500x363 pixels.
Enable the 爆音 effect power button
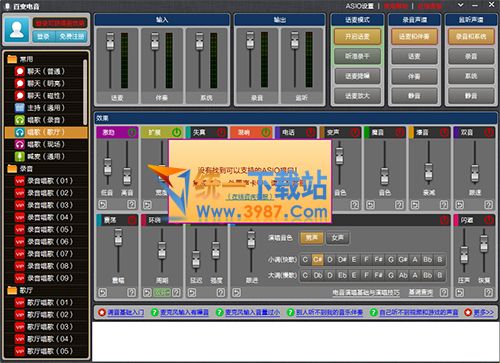point(444,133)
